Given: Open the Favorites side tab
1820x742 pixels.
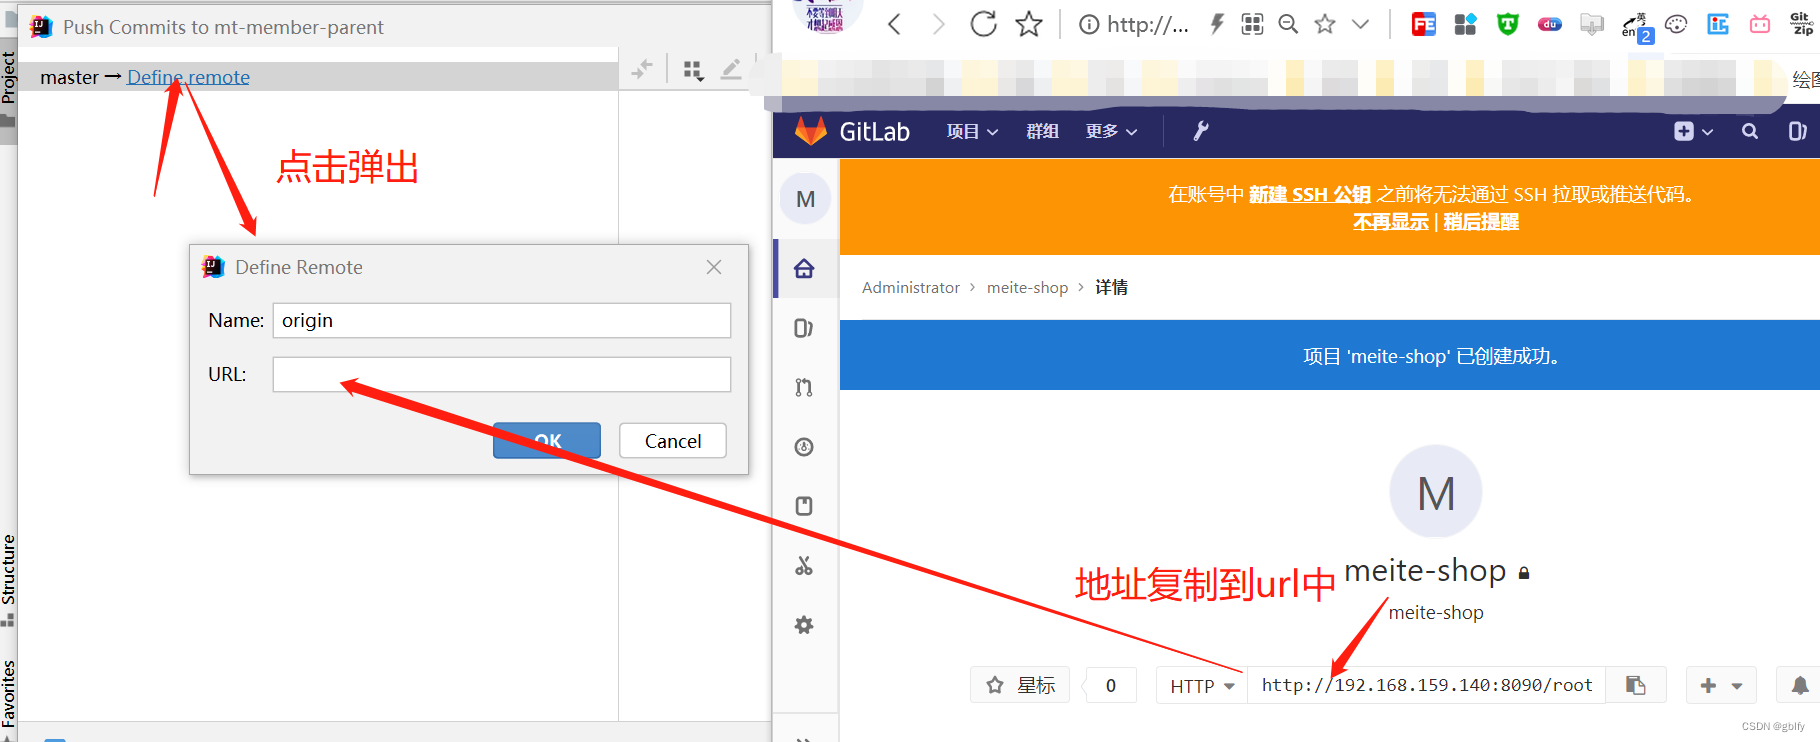Looking at the screenshot, I should 8,692.
